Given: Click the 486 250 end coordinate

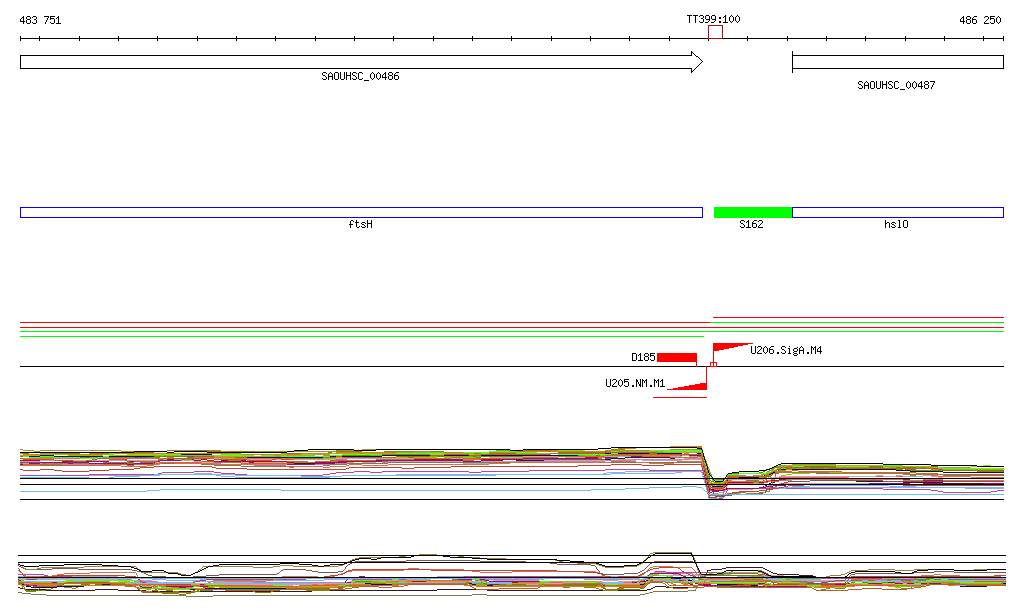Looking at the screenshot, I should tap(980, 20).
